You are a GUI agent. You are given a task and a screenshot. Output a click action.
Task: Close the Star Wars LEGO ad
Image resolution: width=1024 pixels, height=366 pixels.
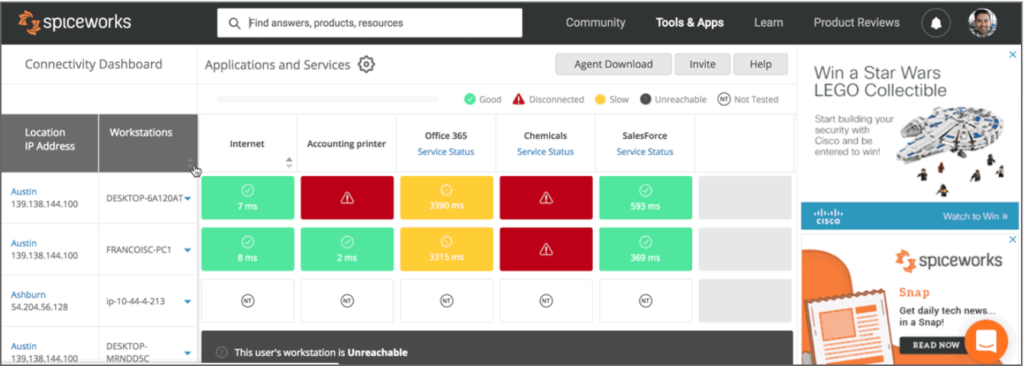click(x=1012, y=55)
